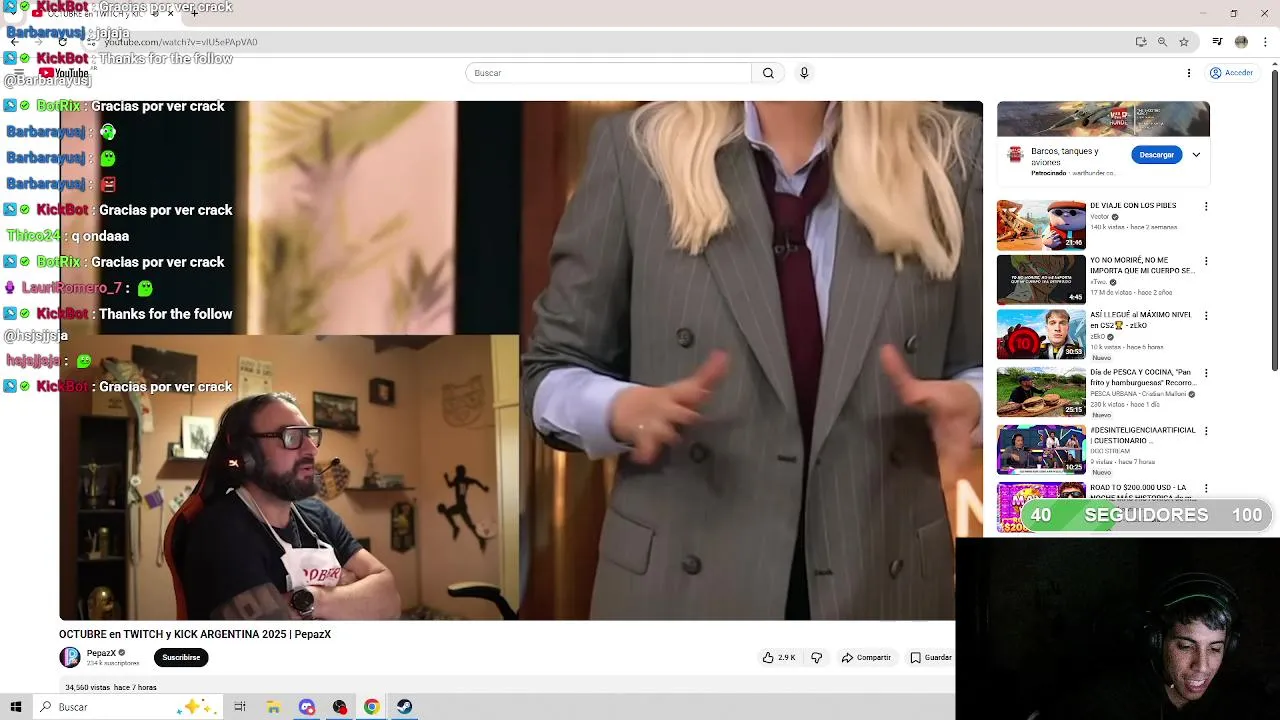Click the ROAD TO $200.000 USD video title
1280x720 pixels.
(x=1142, y=491)
